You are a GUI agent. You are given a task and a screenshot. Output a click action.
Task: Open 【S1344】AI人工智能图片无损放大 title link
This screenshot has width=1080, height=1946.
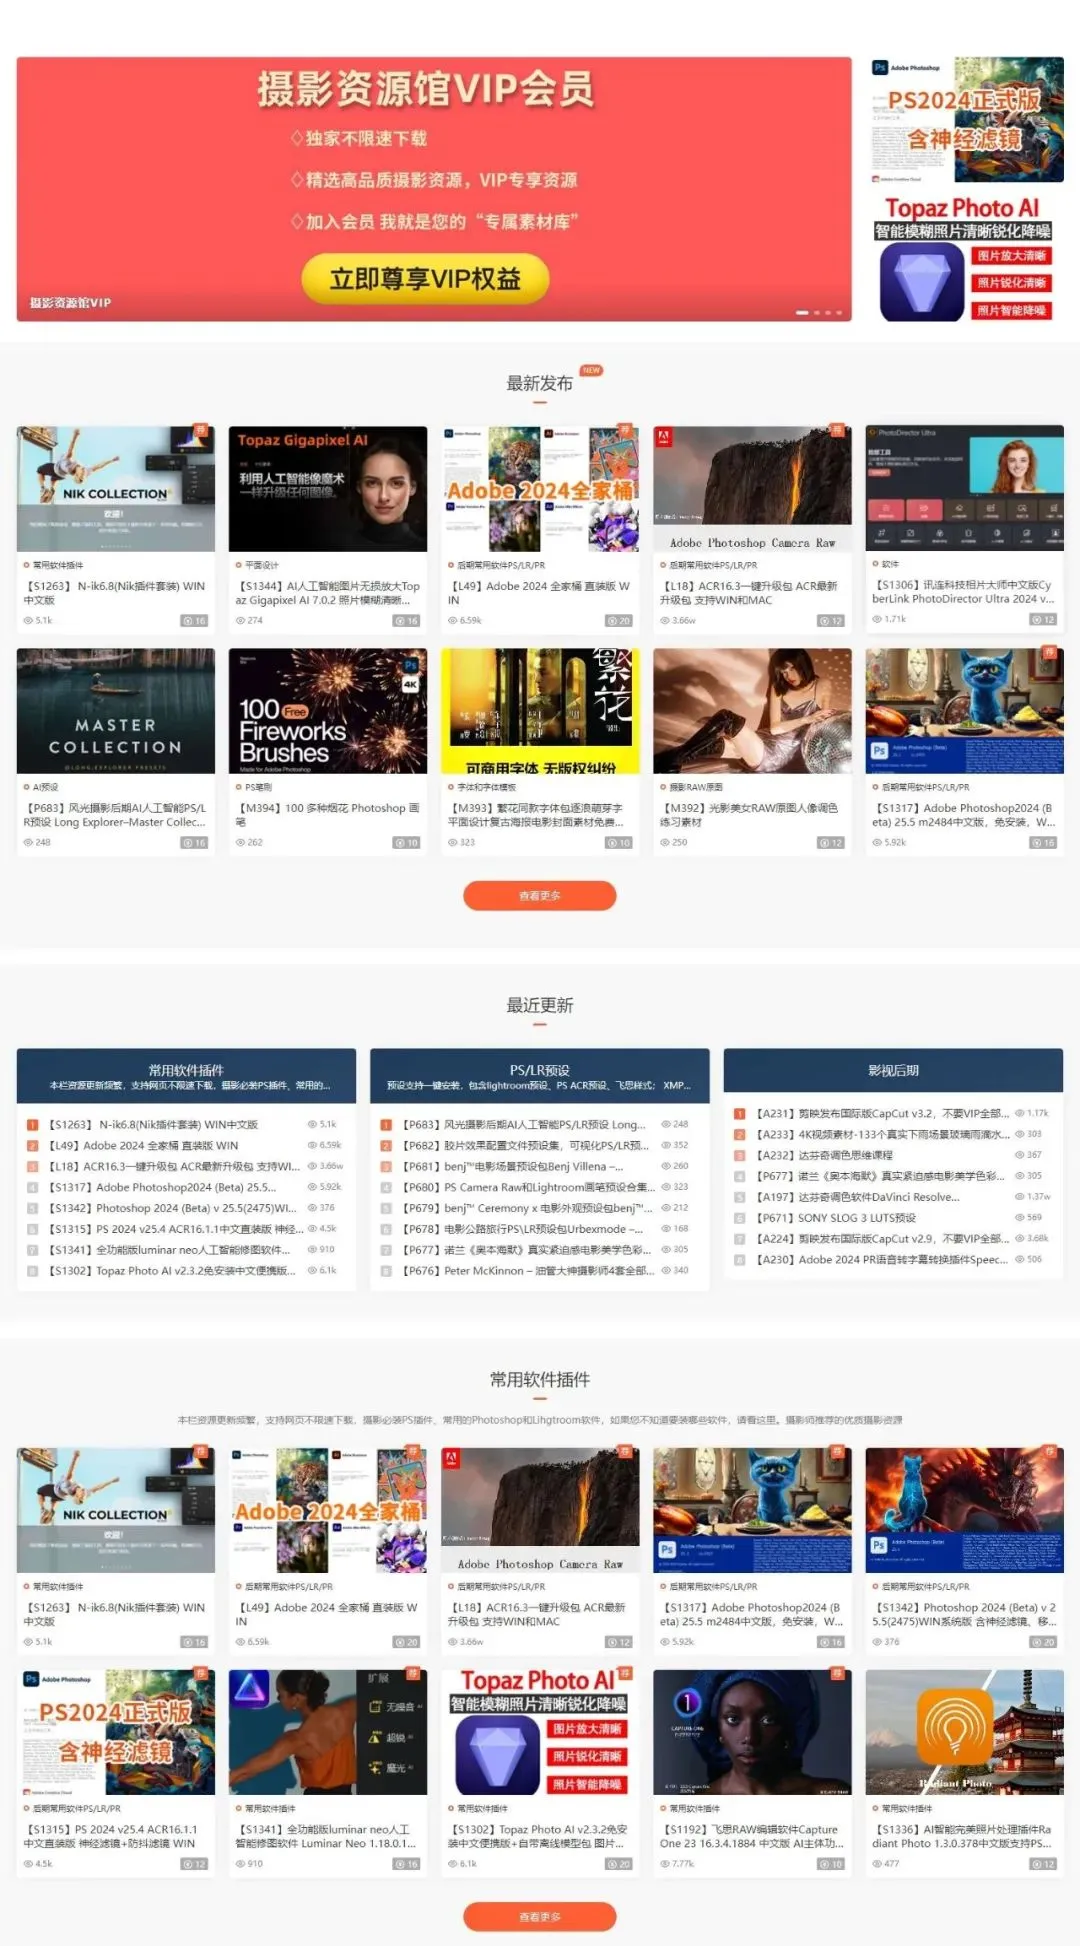point(328,593)
